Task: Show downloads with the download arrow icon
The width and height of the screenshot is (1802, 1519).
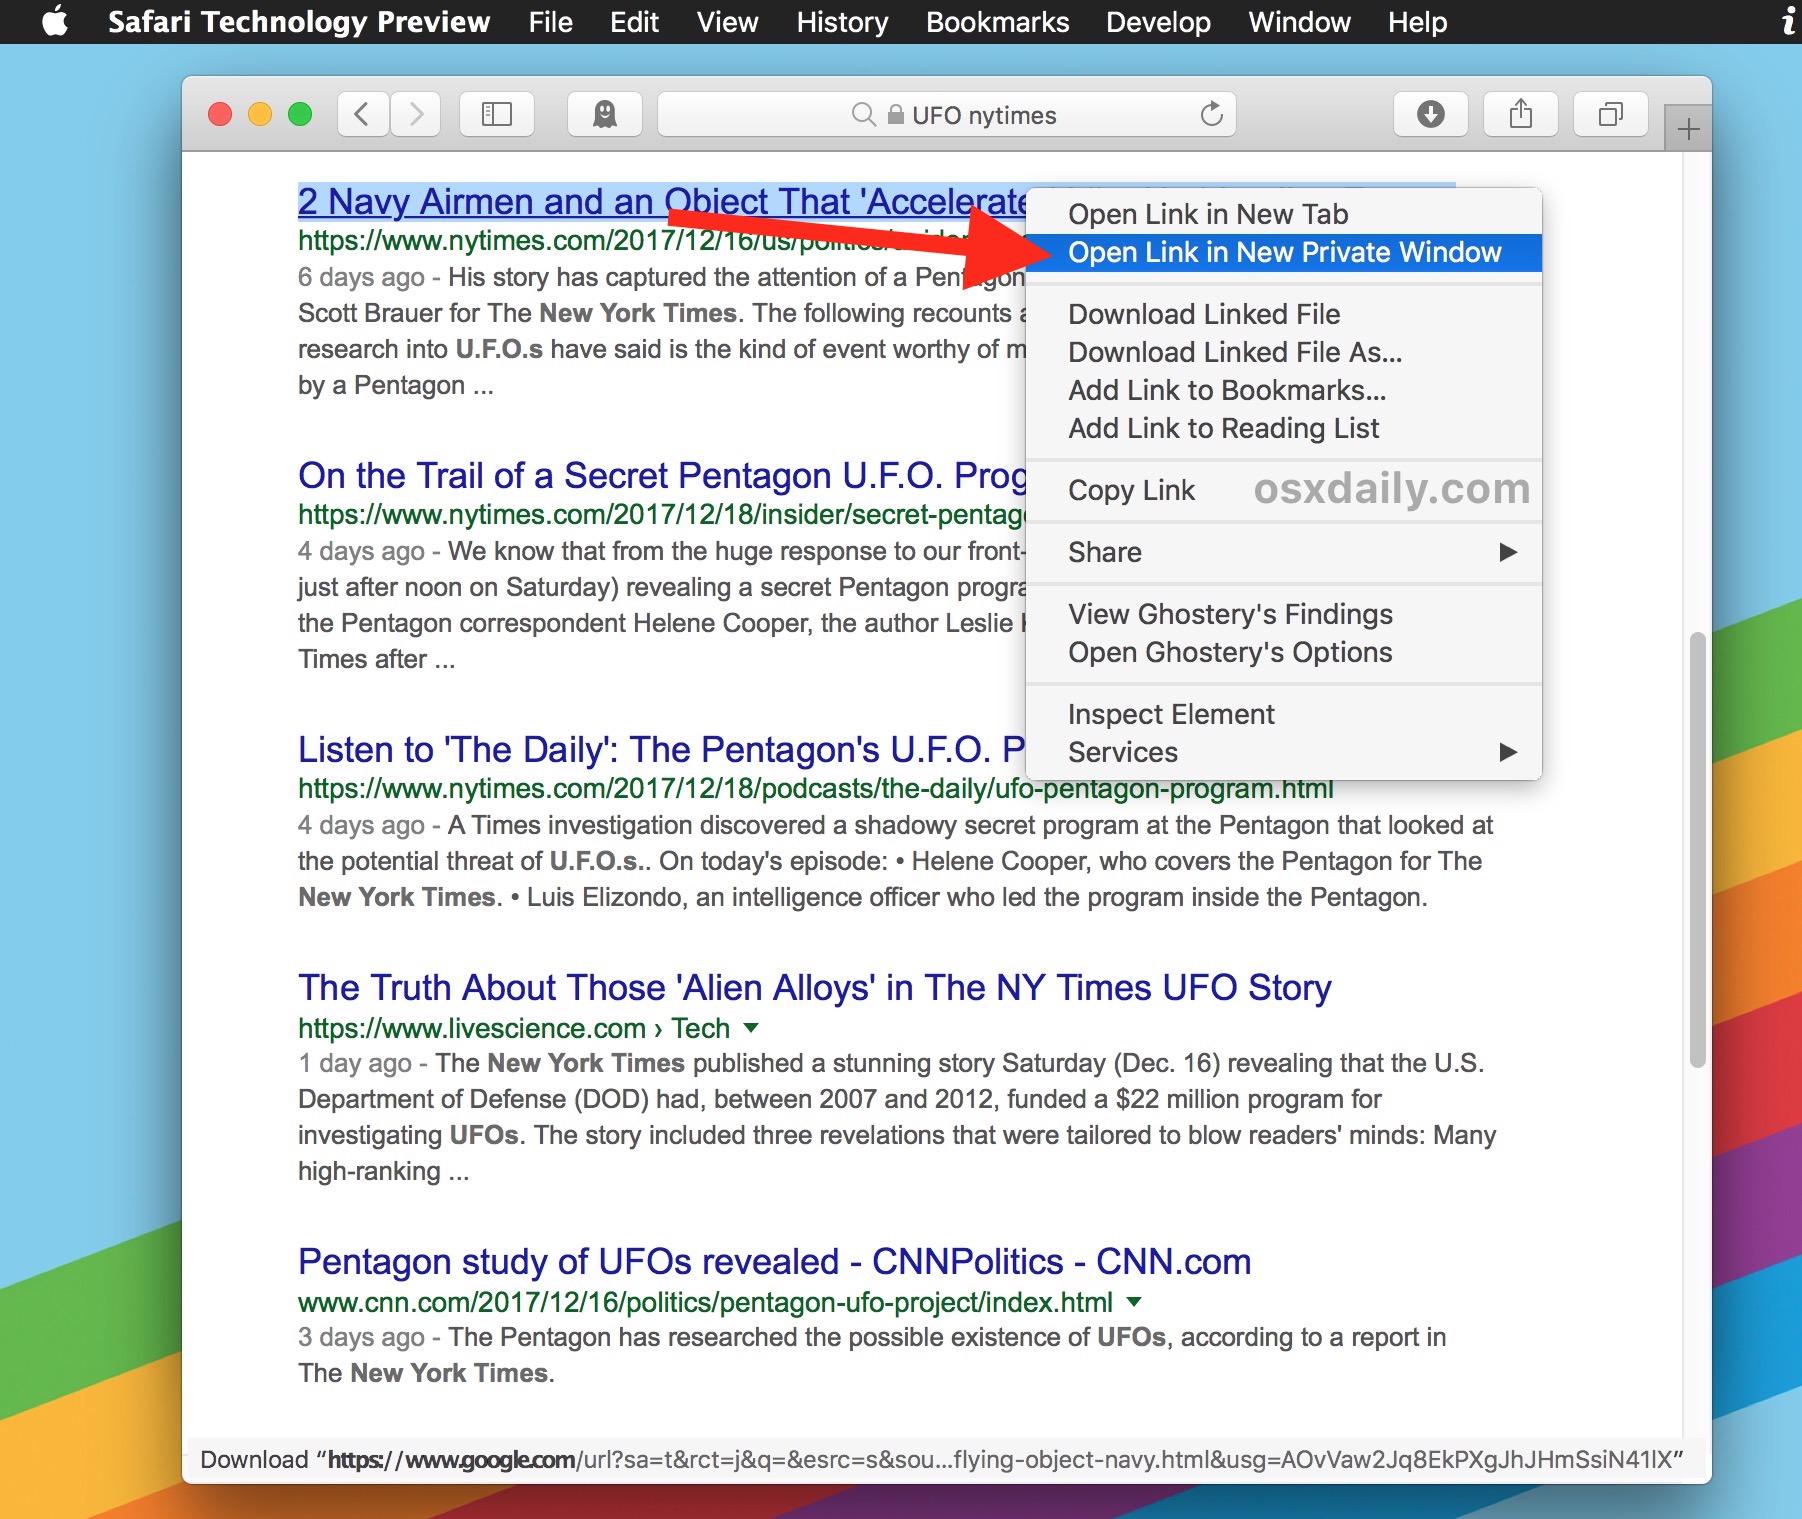Action: pyautogui.click(x=1431, y=114)
